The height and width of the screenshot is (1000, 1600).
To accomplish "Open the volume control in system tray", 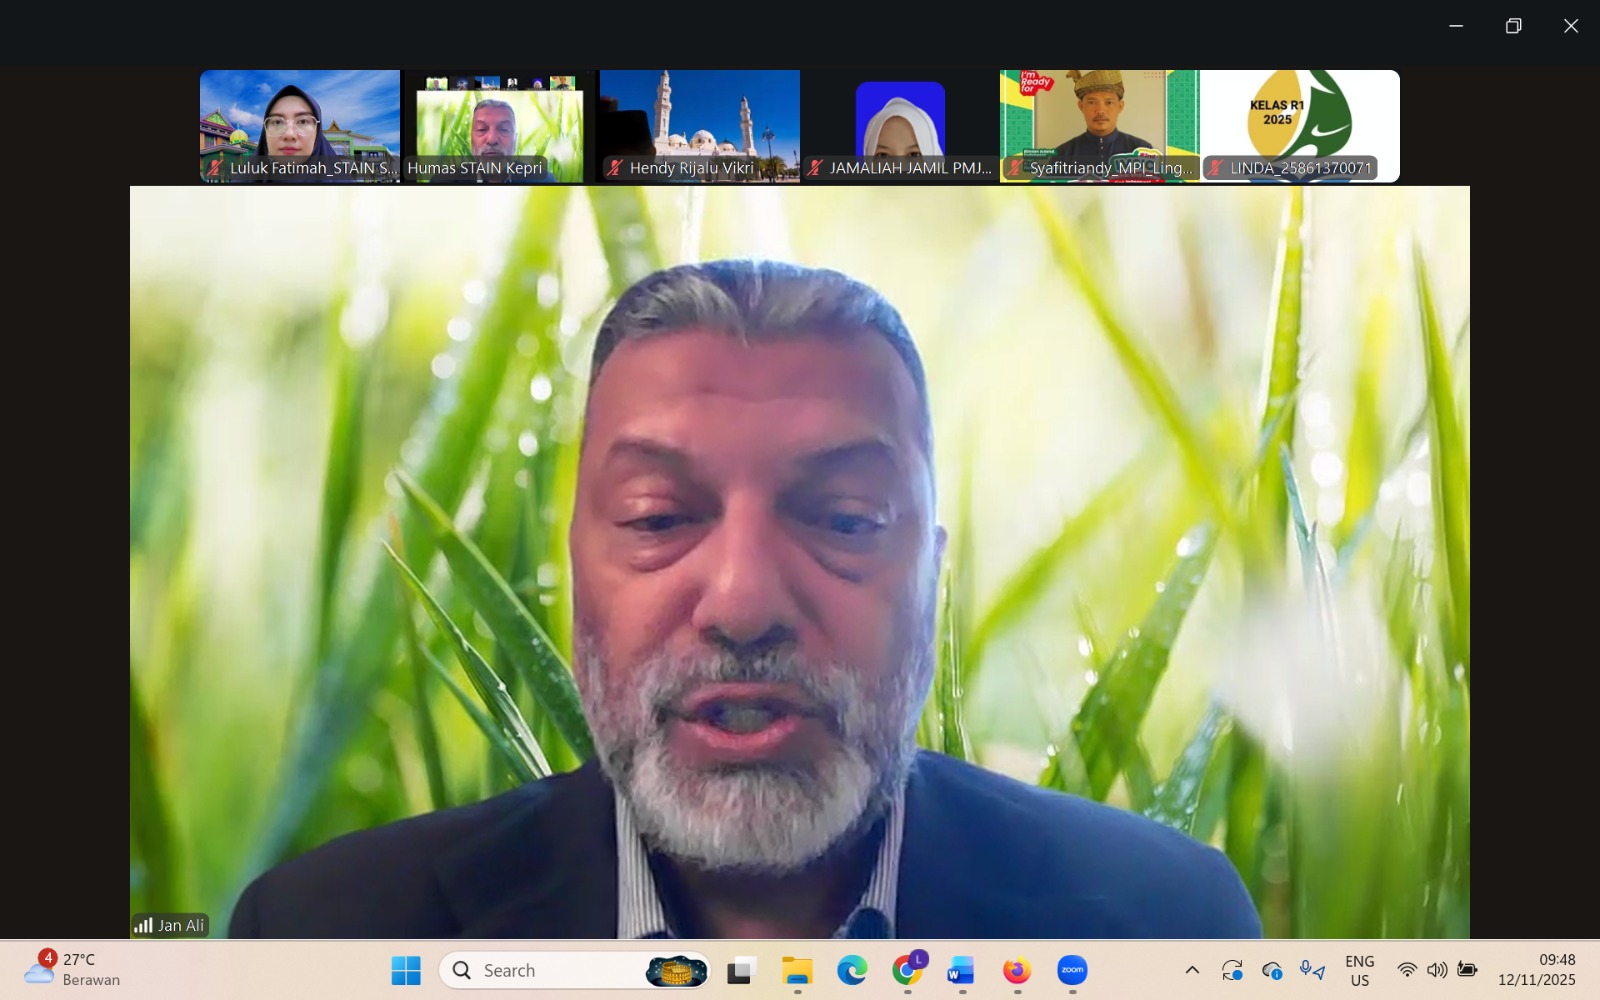I will 1437,970.
